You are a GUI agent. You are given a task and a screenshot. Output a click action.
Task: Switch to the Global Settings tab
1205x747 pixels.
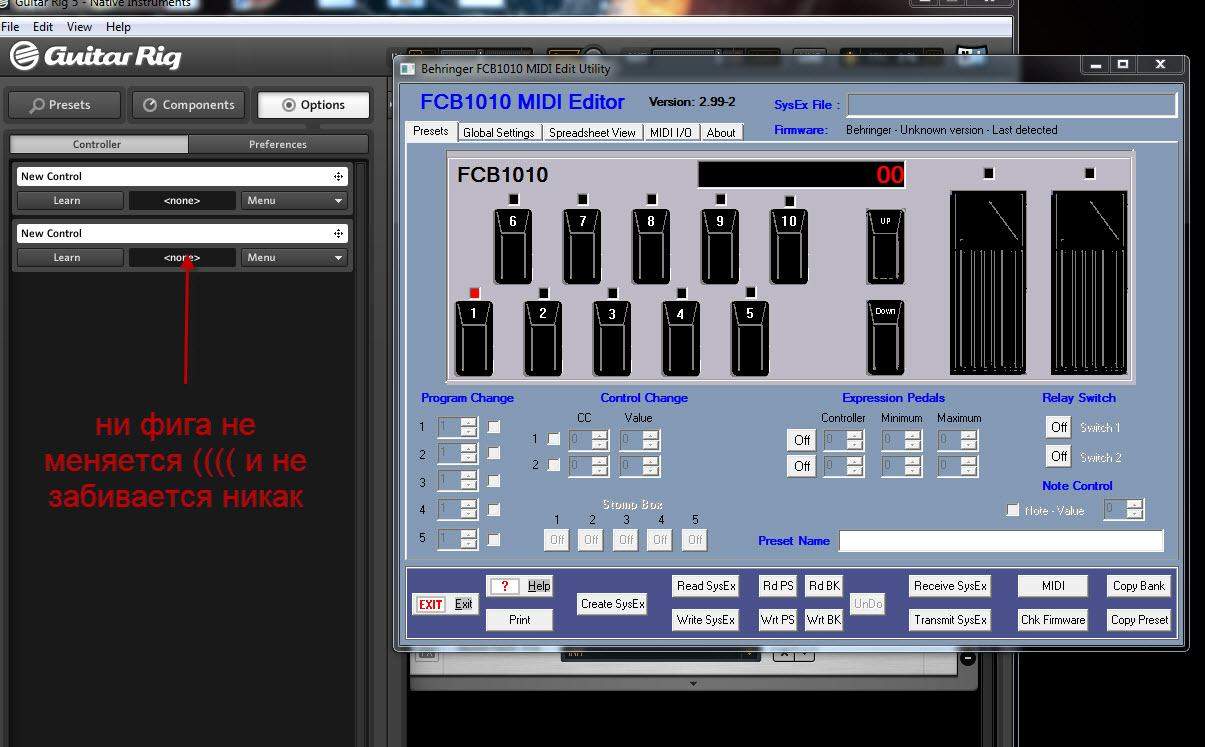coord(499,132)
